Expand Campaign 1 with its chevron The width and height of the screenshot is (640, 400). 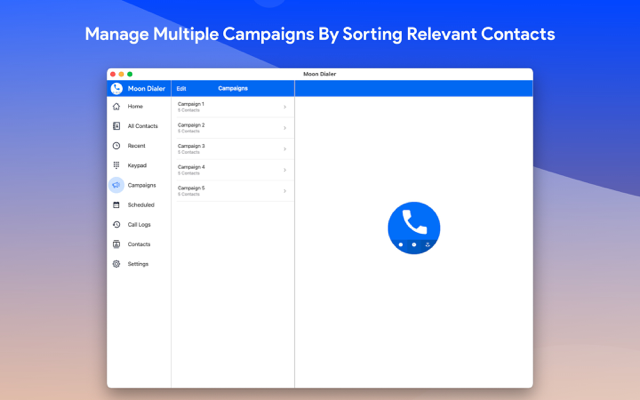285,106
